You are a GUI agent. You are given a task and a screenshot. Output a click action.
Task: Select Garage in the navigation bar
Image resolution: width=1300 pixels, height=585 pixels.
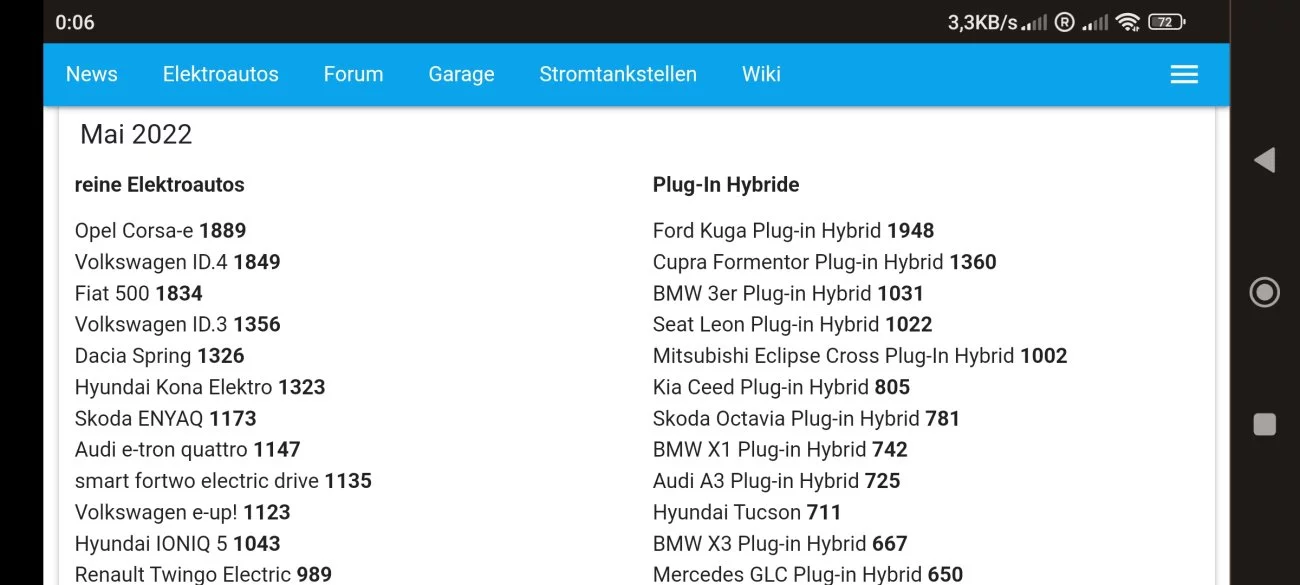click(x=461, y=74)
